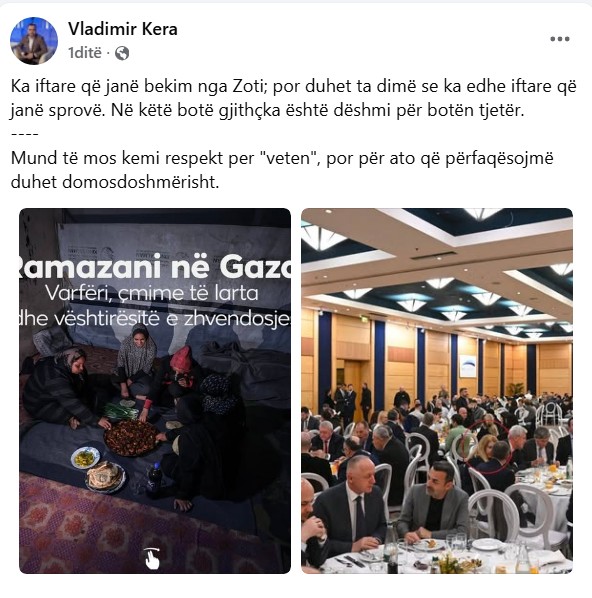The height and width of the screenshot is (598, 592).
Task: Open the Ramazani në Gaza photo
Action: click(x=155, y=391)
